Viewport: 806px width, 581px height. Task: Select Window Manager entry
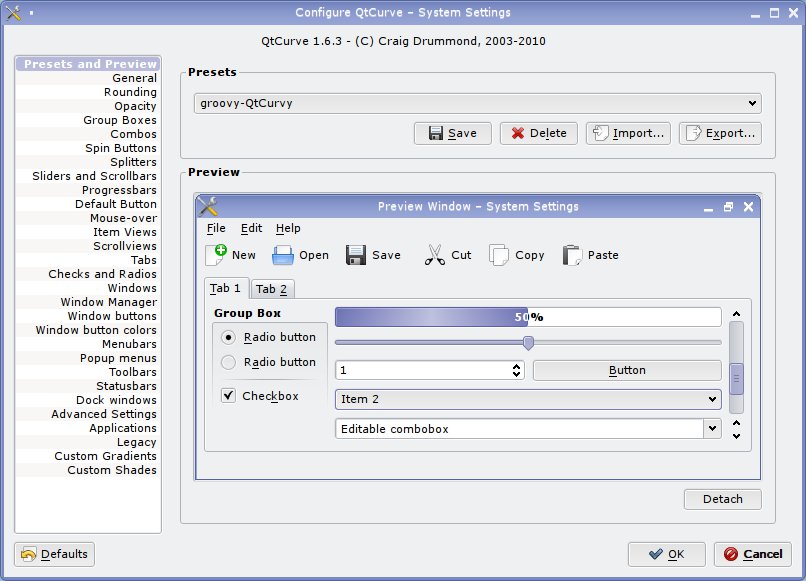(x=88, y=302)
